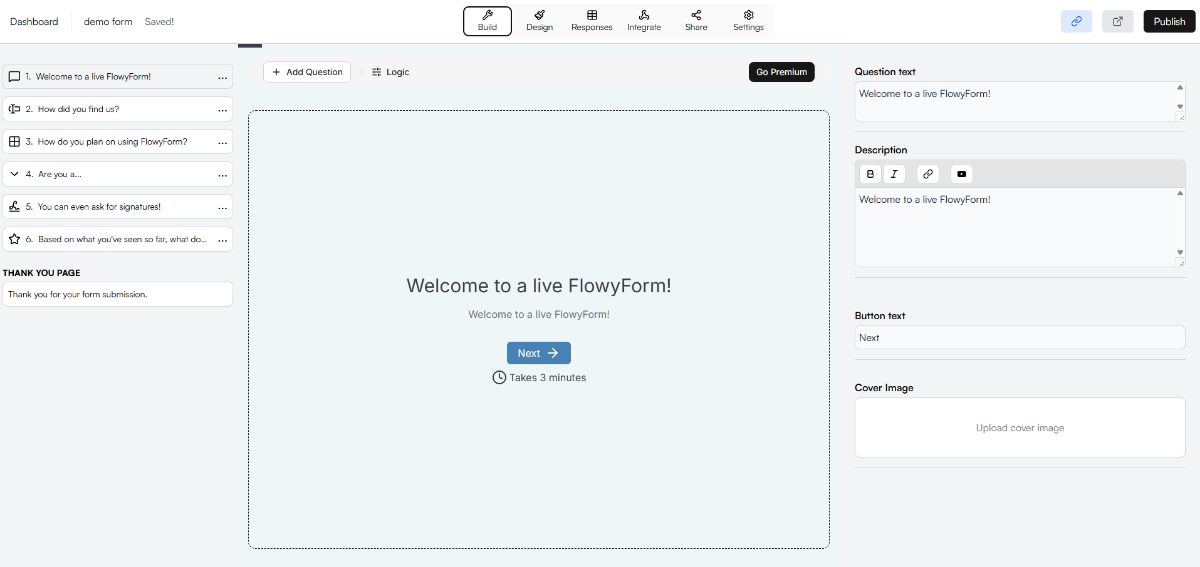1200x567 pixels.
Task: Insert a link in Description
Action: [928, 174]
